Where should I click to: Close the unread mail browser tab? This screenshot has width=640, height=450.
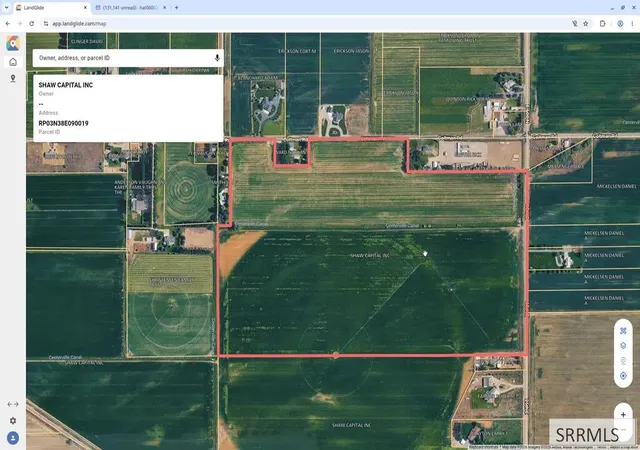click(x=164, y=8)
